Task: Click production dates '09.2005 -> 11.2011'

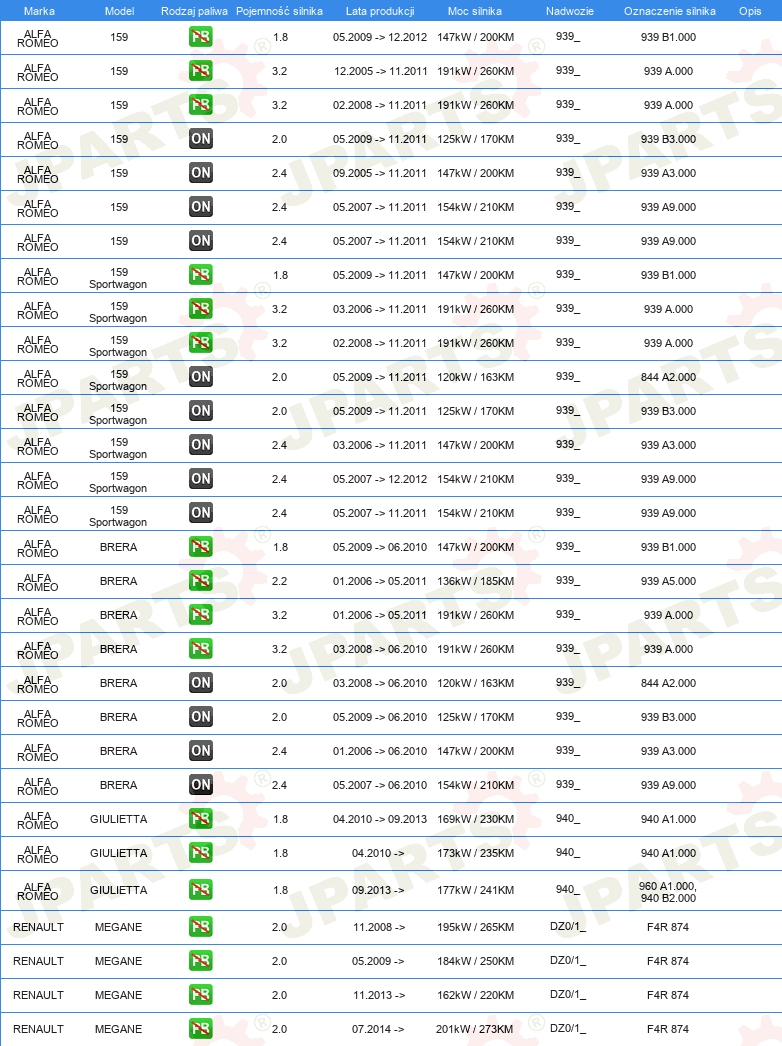Action: (380, 173)
